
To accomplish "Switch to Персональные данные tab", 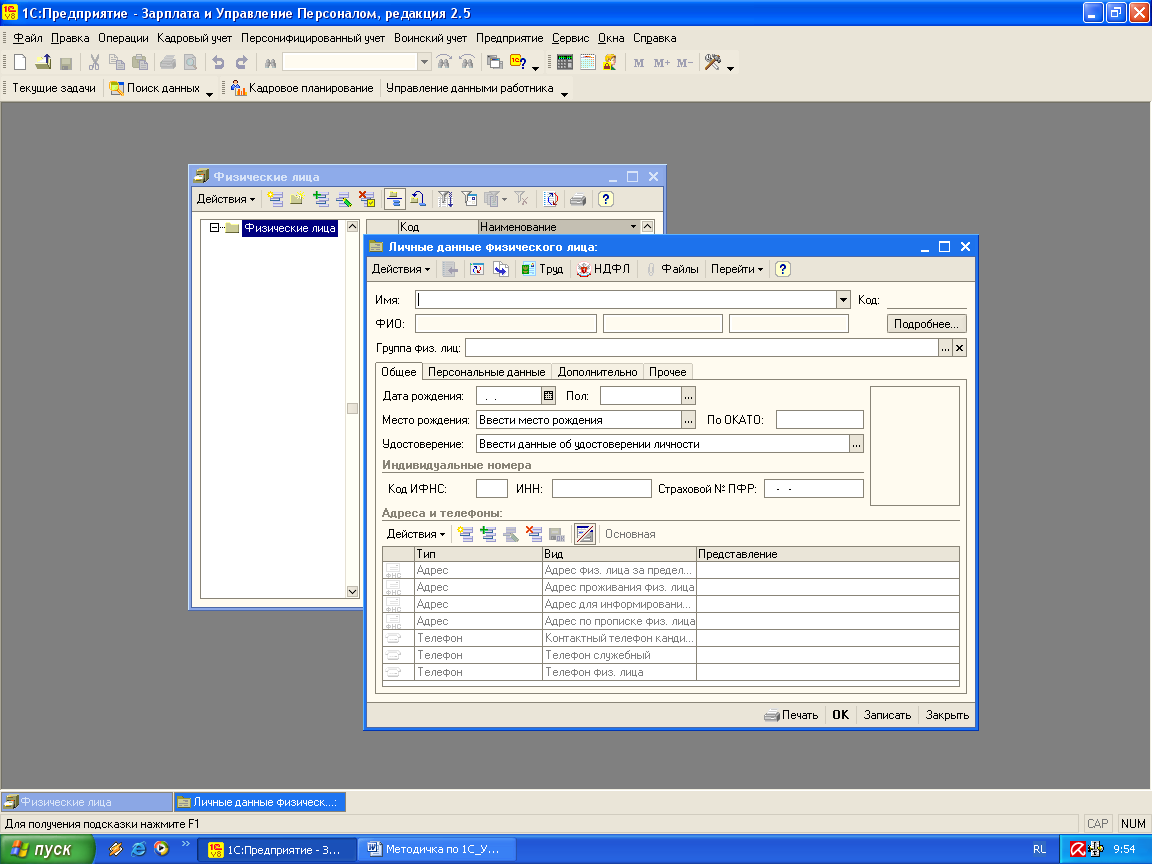I will point(486,372).
